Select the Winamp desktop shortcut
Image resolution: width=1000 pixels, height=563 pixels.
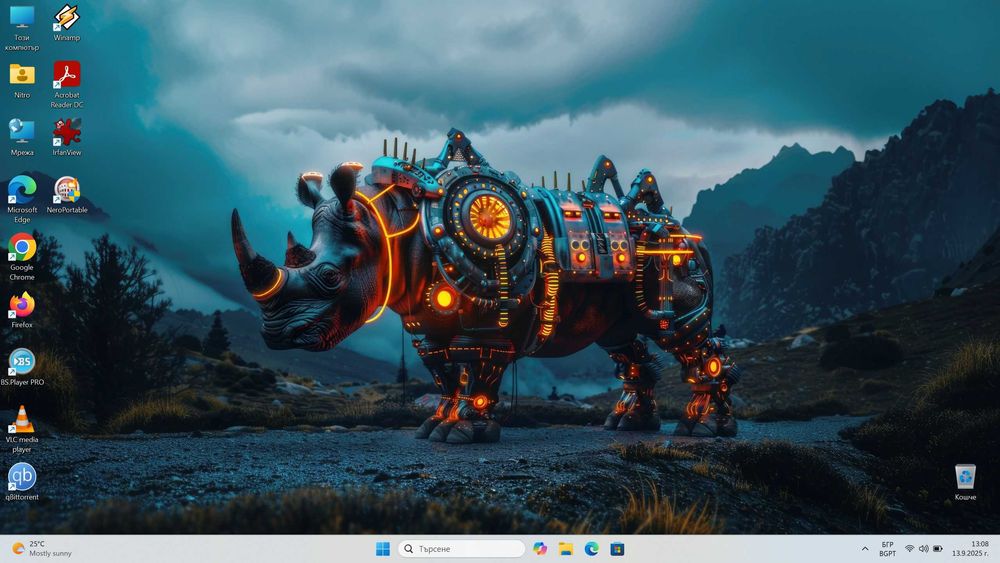tap(66, 23)
